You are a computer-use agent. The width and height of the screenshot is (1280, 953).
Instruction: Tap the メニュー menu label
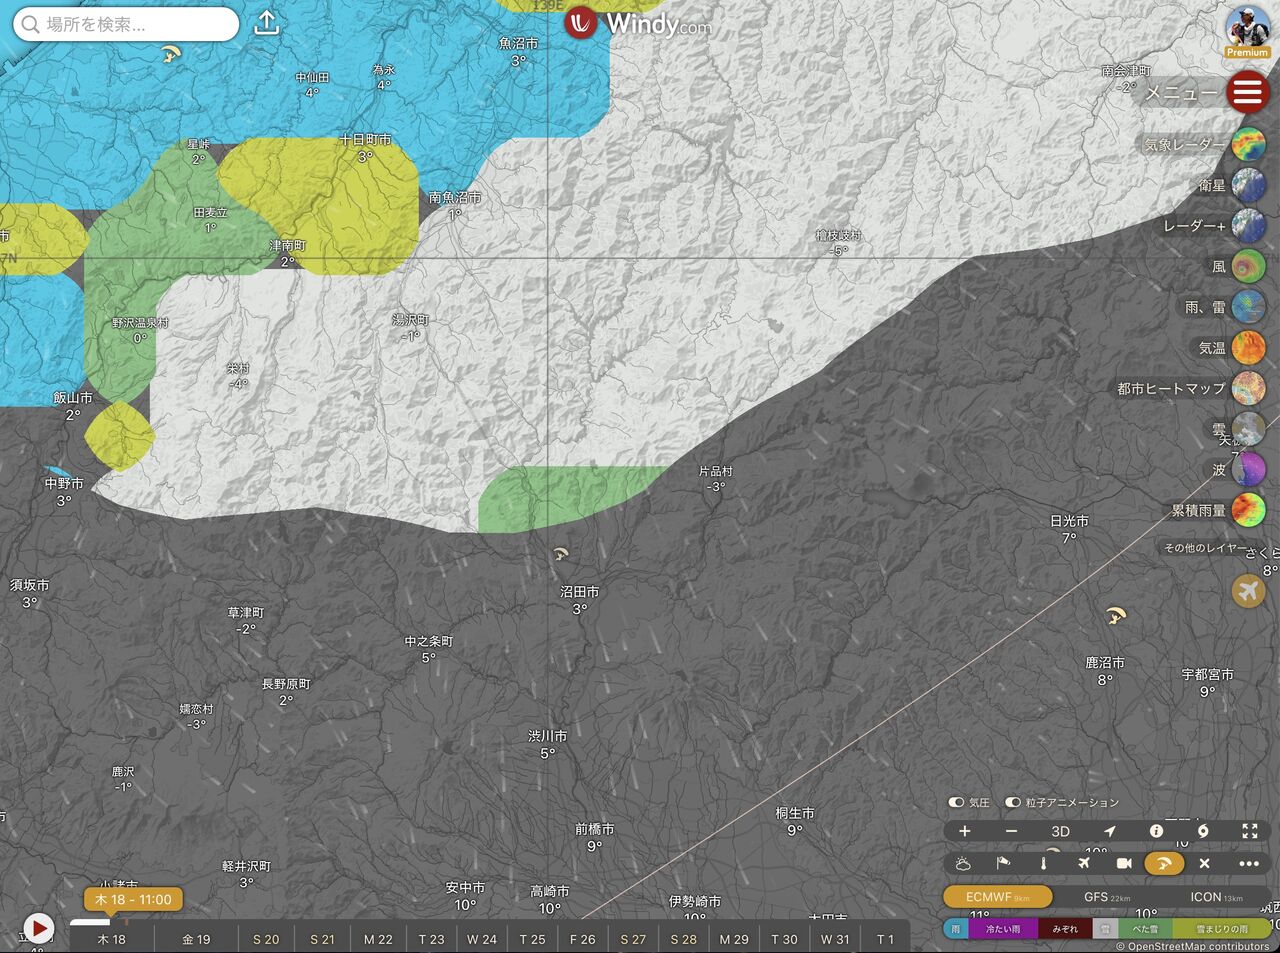pyautogui.click(x=1181, y=93)
